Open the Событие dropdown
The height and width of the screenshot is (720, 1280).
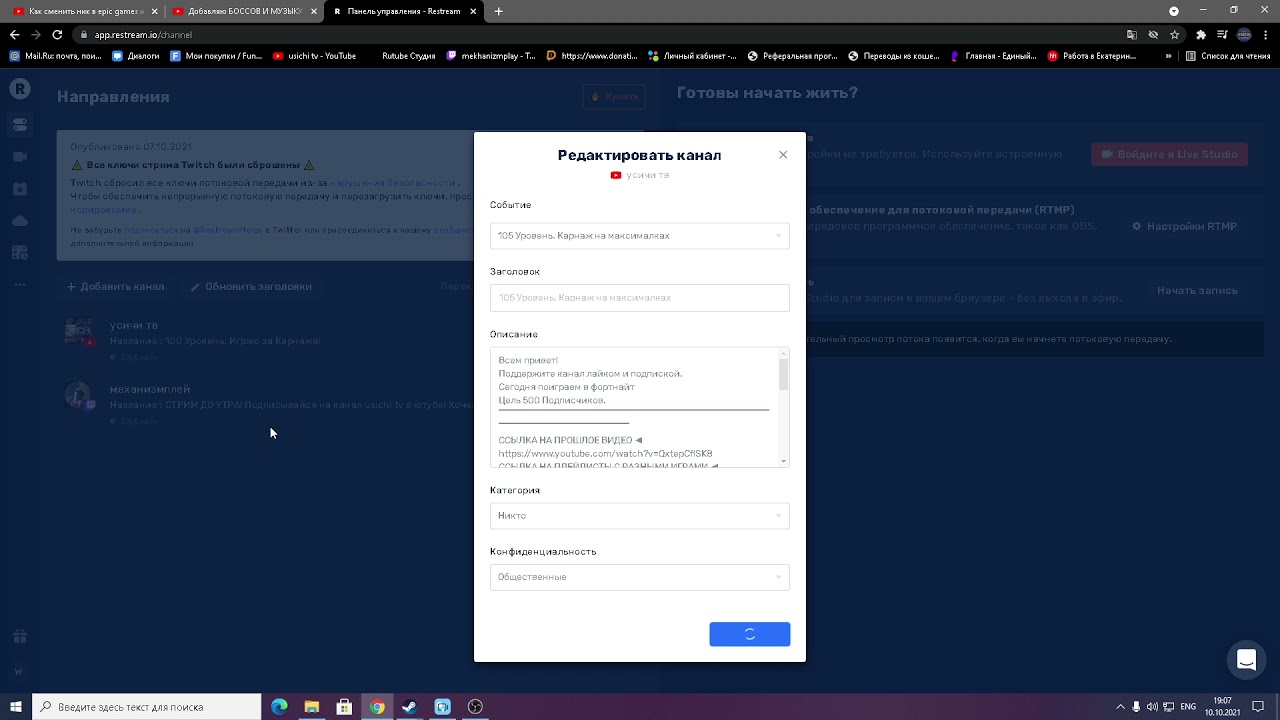(640, 236)
